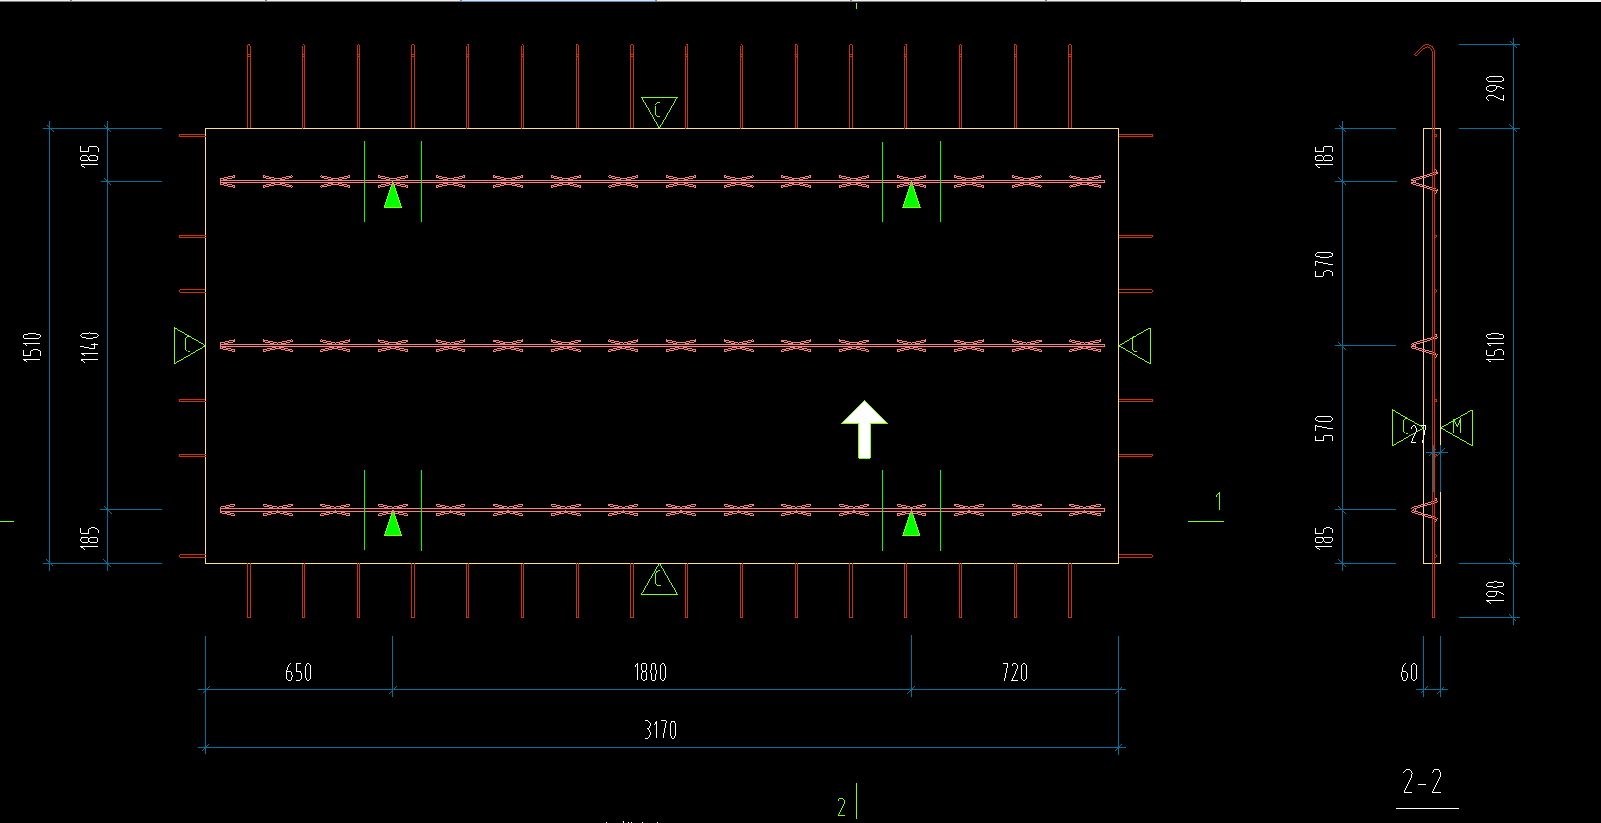Click the white upward direction arrow symbol

(x=864, y=430)
